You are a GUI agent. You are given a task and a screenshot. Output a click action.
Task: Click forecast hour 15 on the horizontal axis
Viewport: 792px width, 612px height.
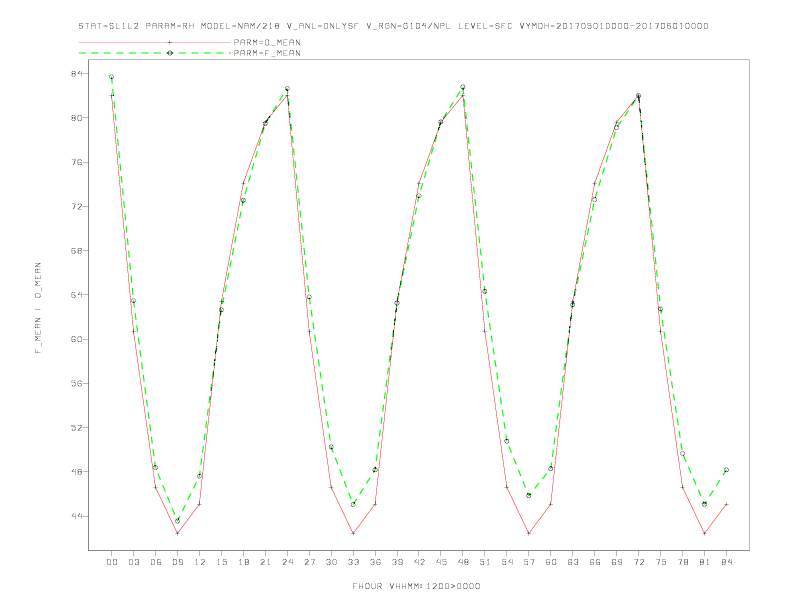pyautogui.click(x=221, y=562)
